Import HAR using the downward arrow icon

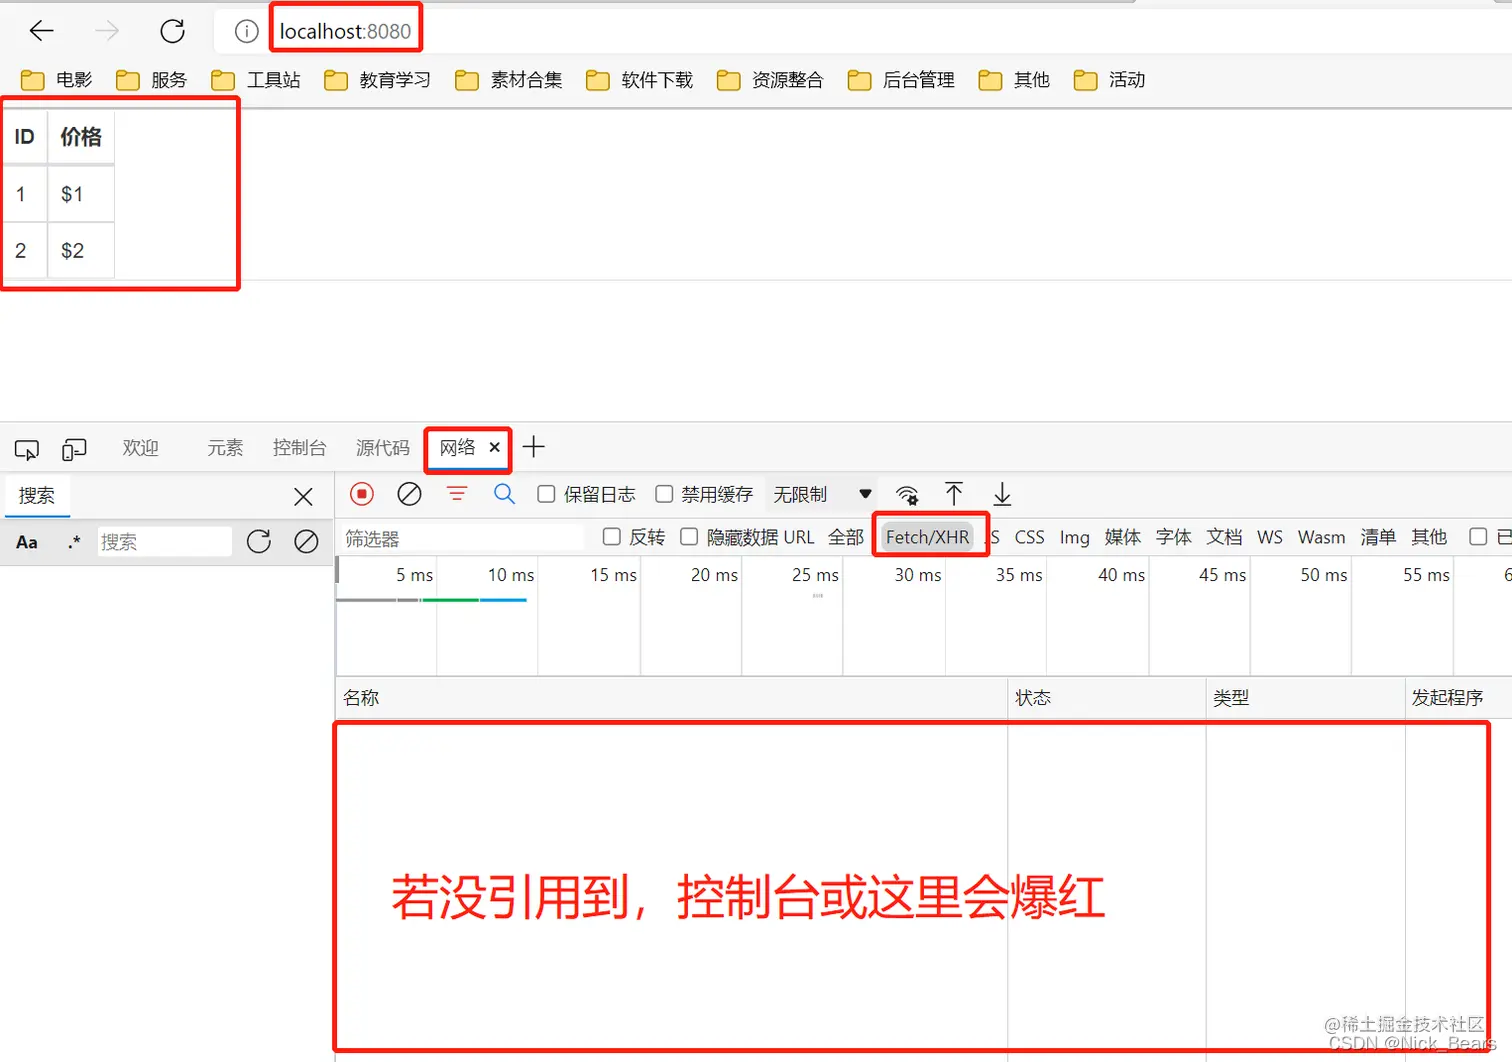[1002, 494]
